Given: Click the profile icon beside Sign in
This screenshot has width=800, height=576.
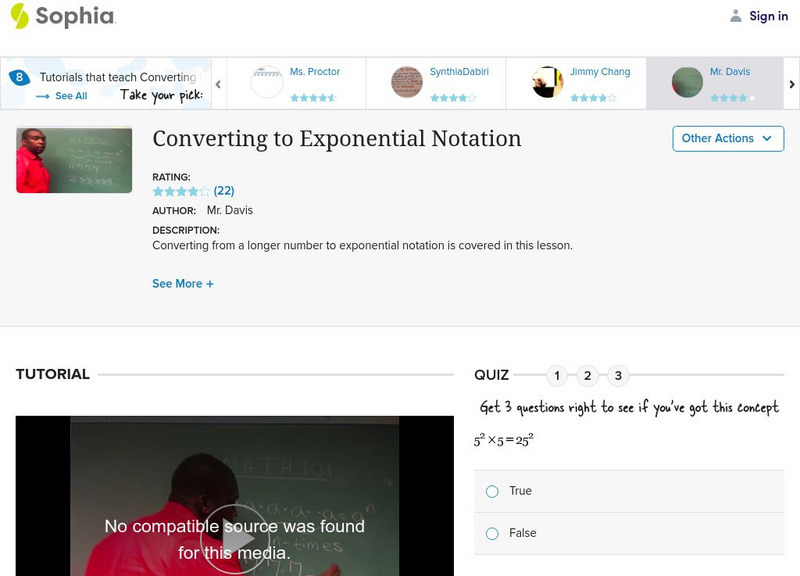Looking at the screenshot, I should [734, 16].
